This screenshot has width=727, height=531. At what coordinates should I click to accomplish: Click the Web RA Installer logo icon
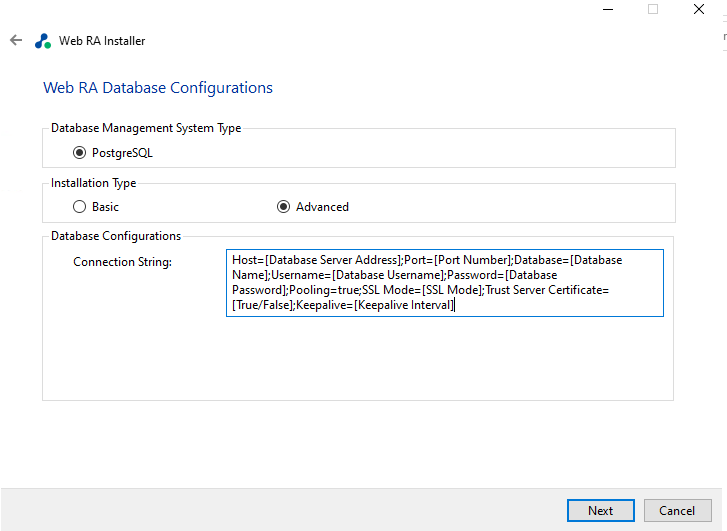point(42,41)
